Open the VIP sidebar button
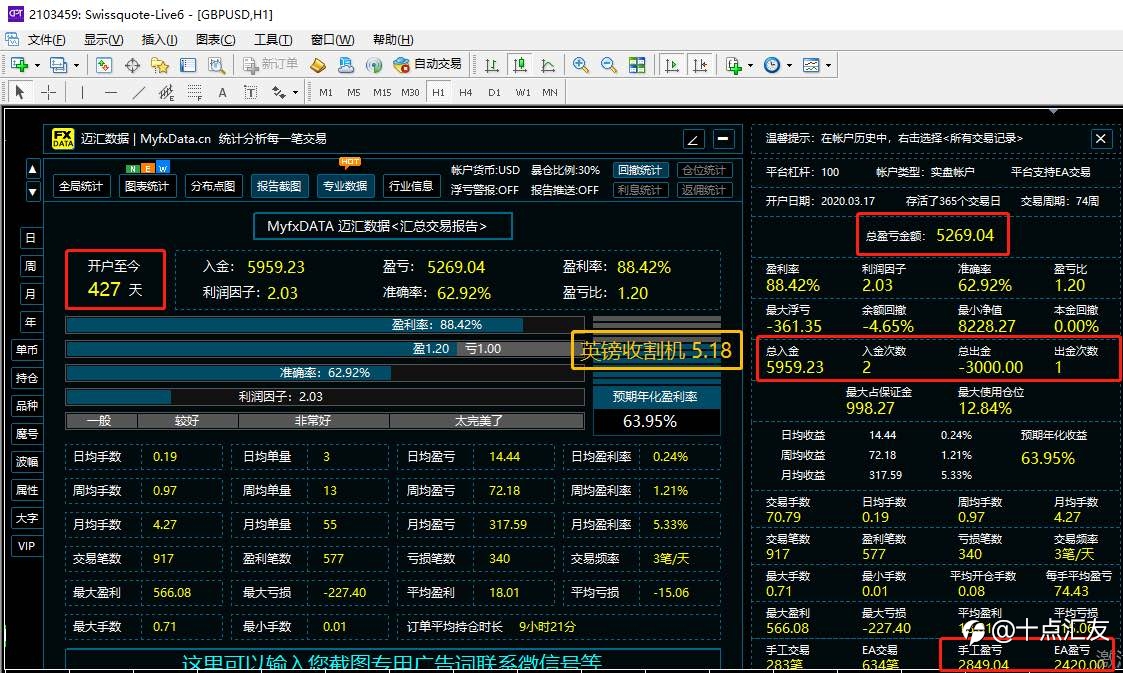Viewport: 1123px width, 673px height. tap(26, 546)
